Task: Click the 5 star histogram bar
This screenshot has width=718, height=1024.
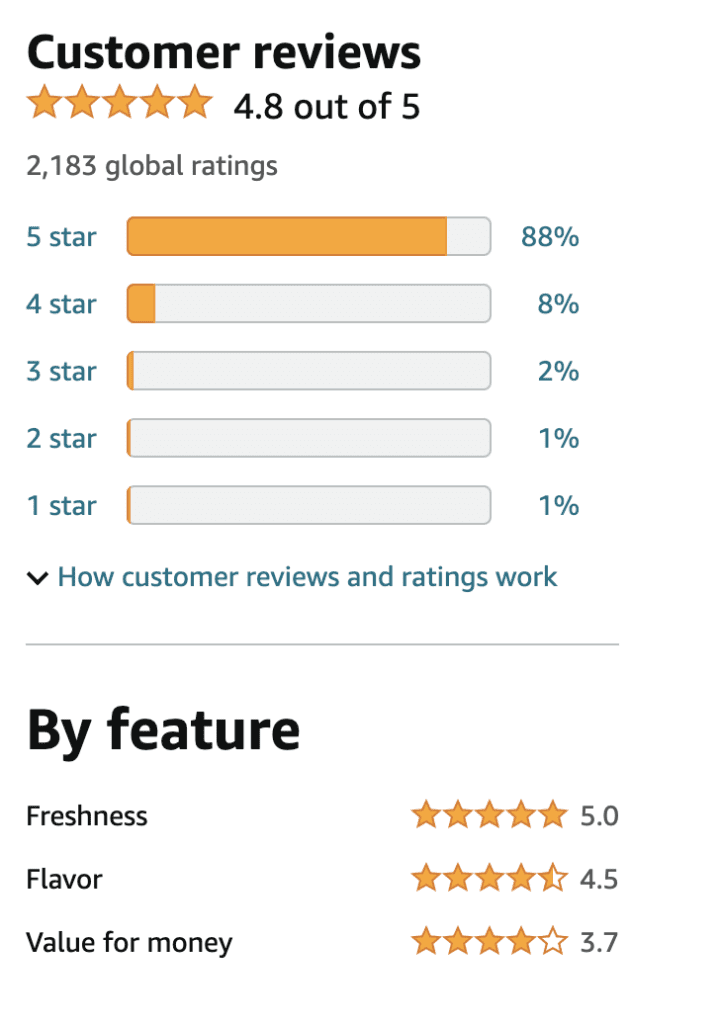Action: tap(309, 236)
